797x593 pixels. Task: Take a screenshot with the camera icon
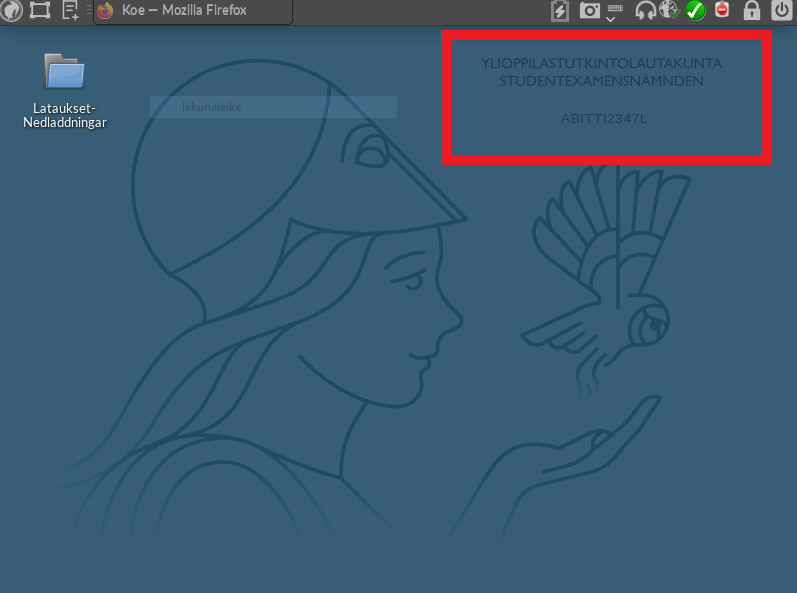(590, 11)
